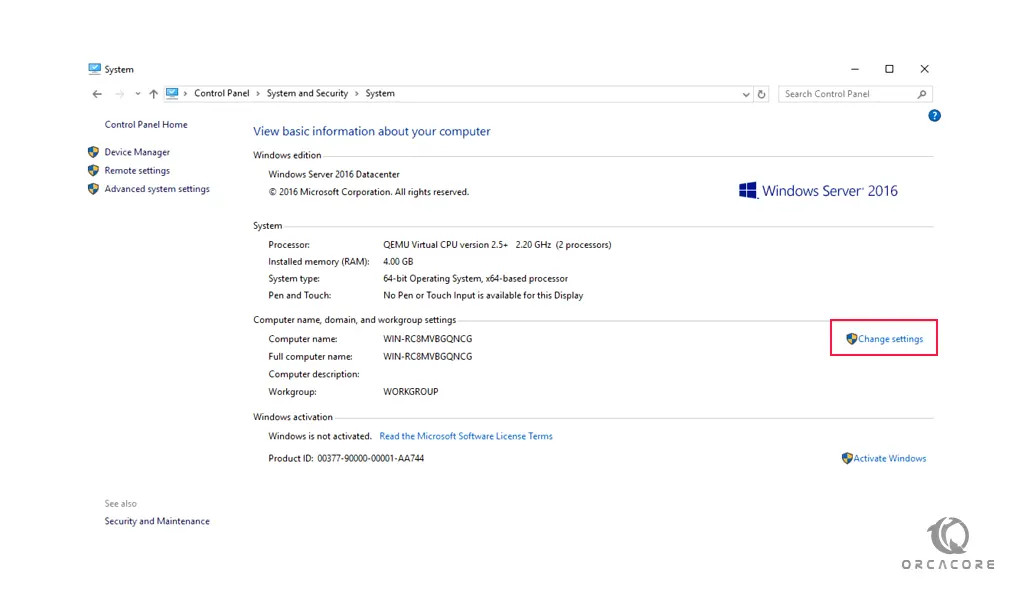
Task: Open Device Manager link
Action: (x=137, y=152)
